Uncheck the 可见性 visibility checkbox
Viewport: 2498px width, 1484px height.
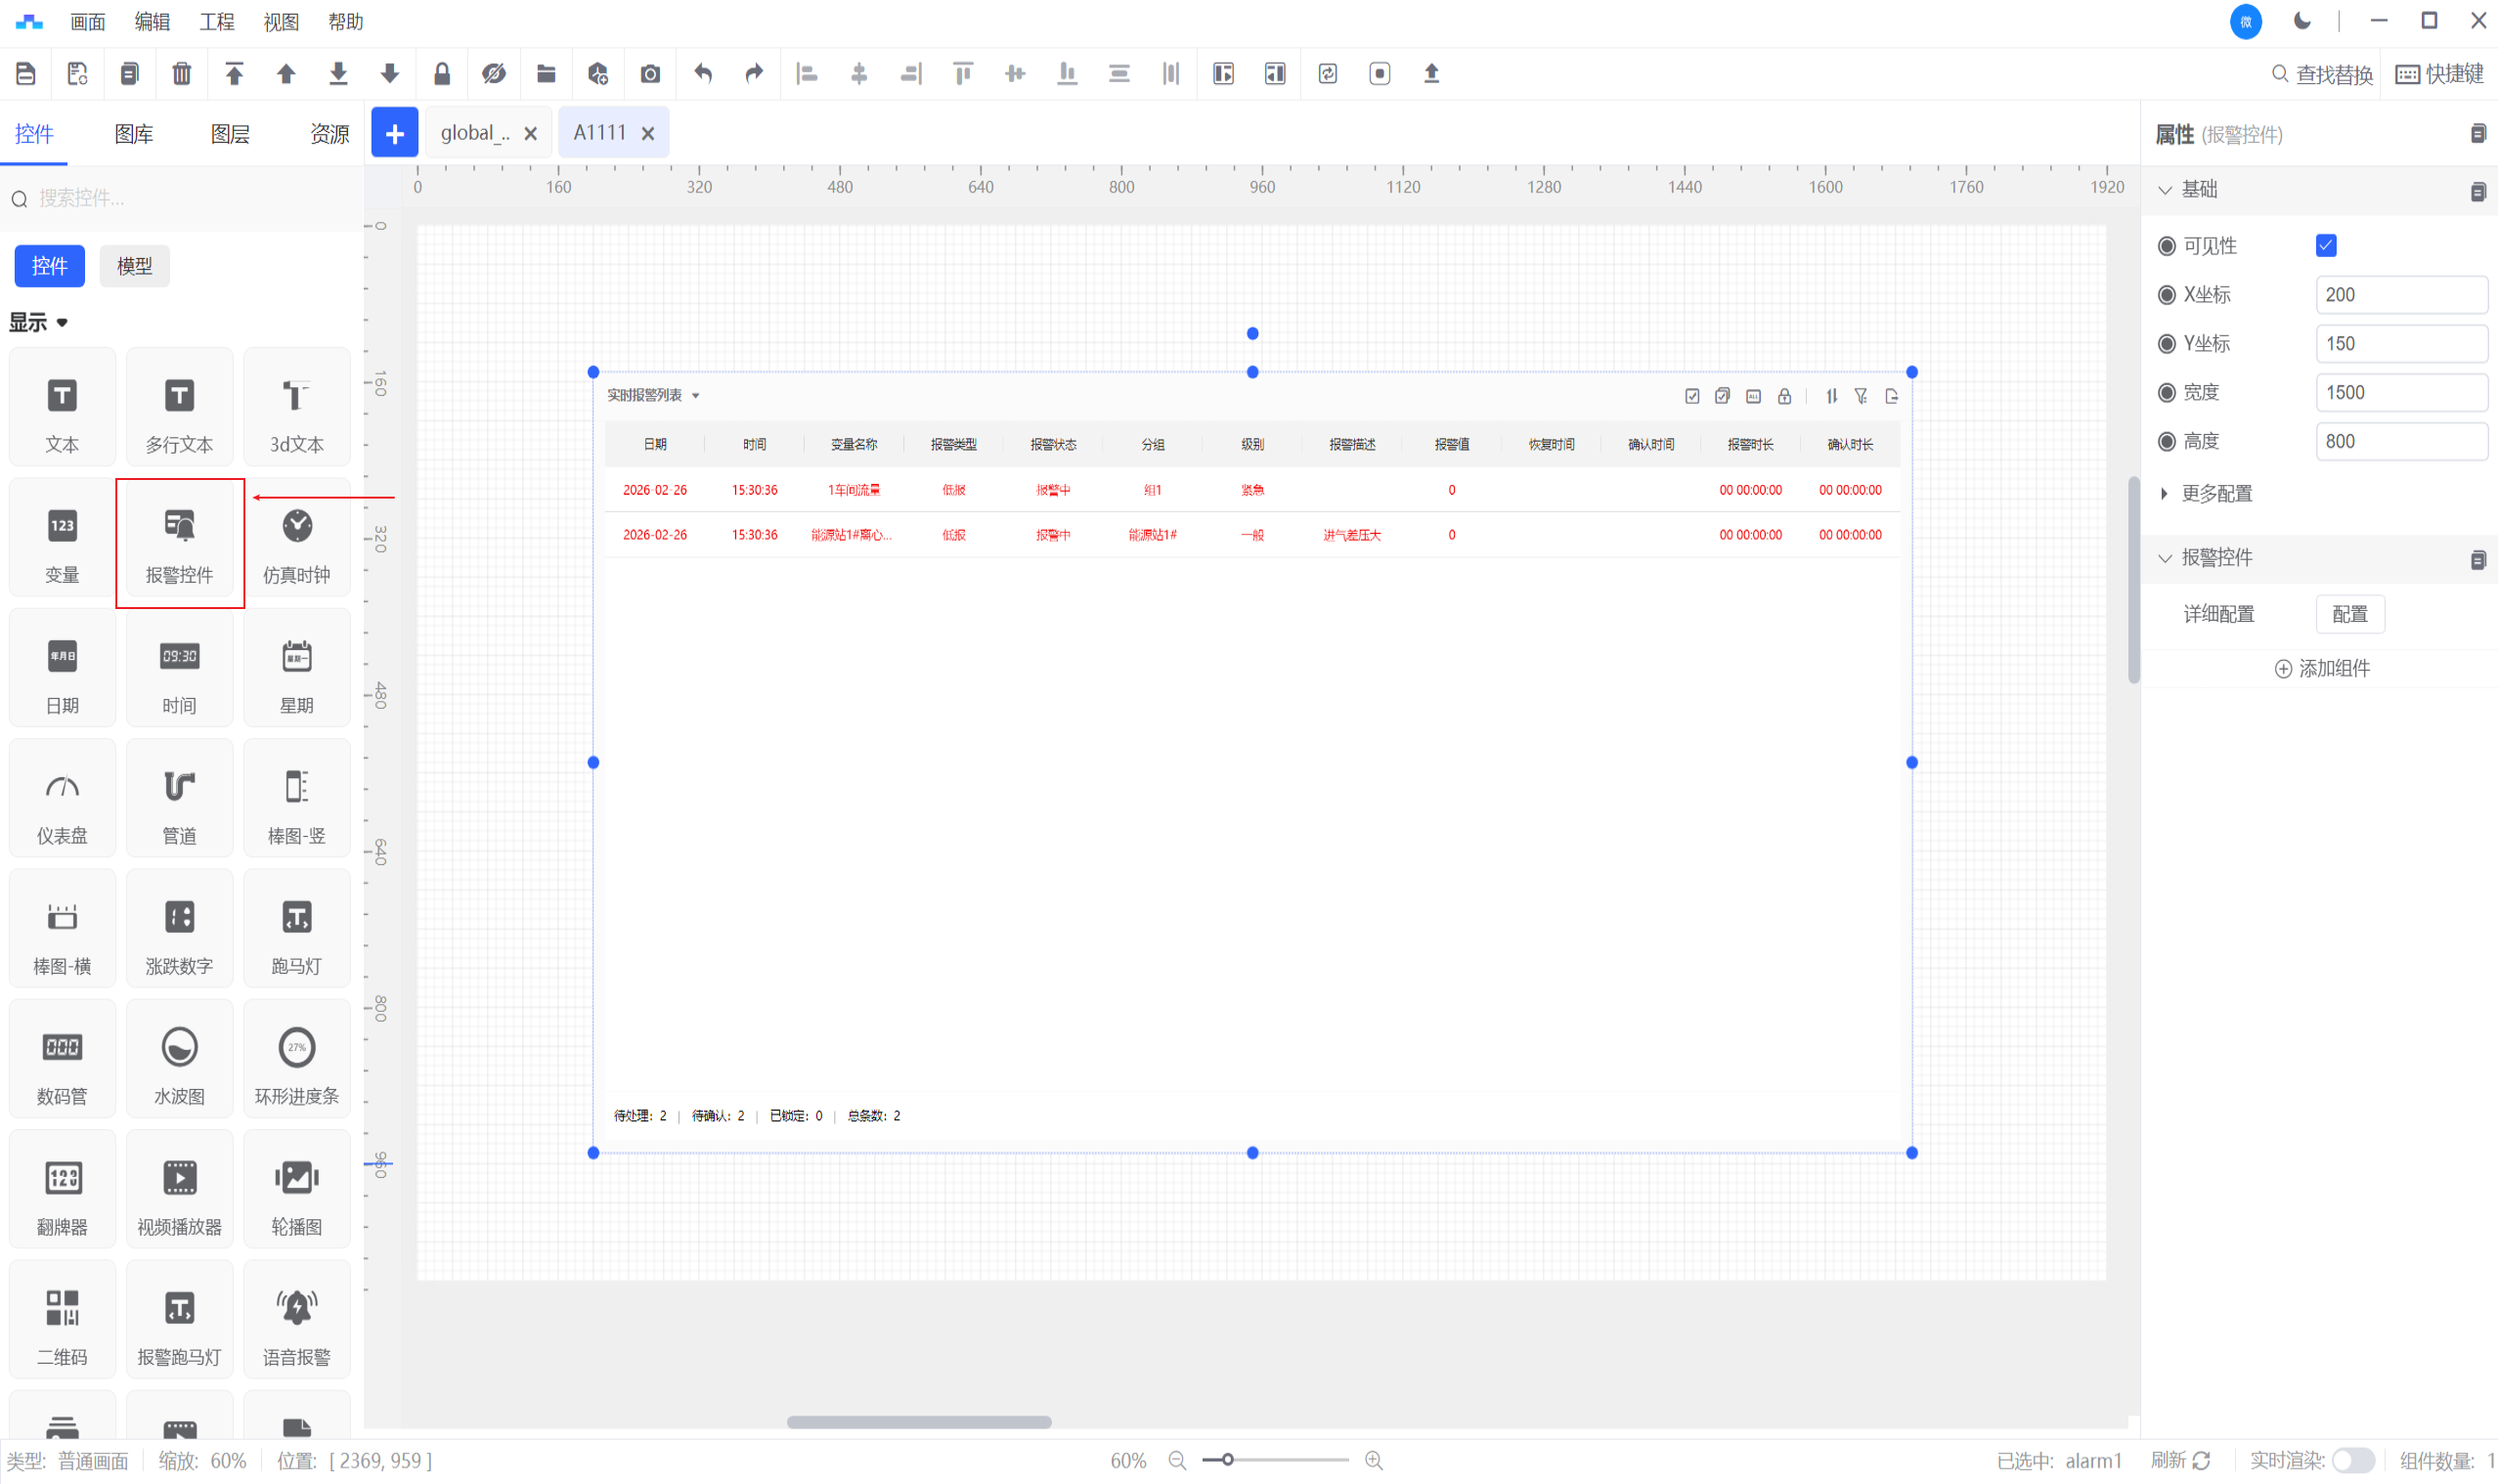[x=2325, y=246]
